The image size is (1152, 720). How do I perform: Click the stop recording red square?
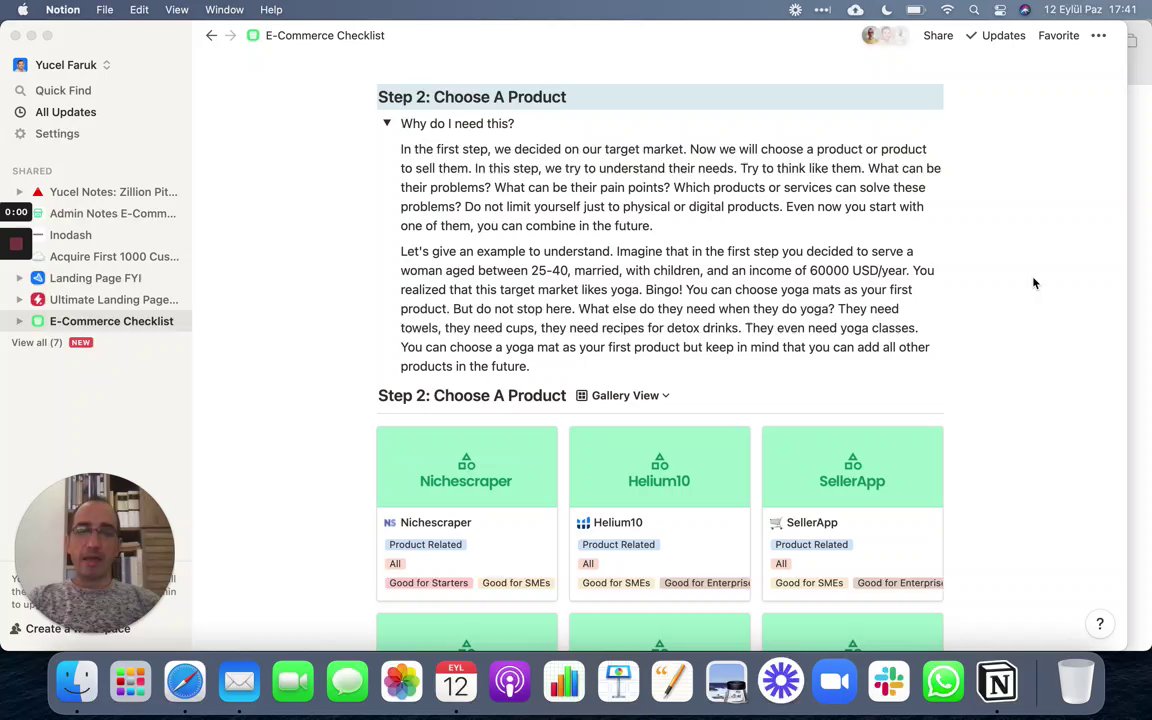[x=16, y=244]
